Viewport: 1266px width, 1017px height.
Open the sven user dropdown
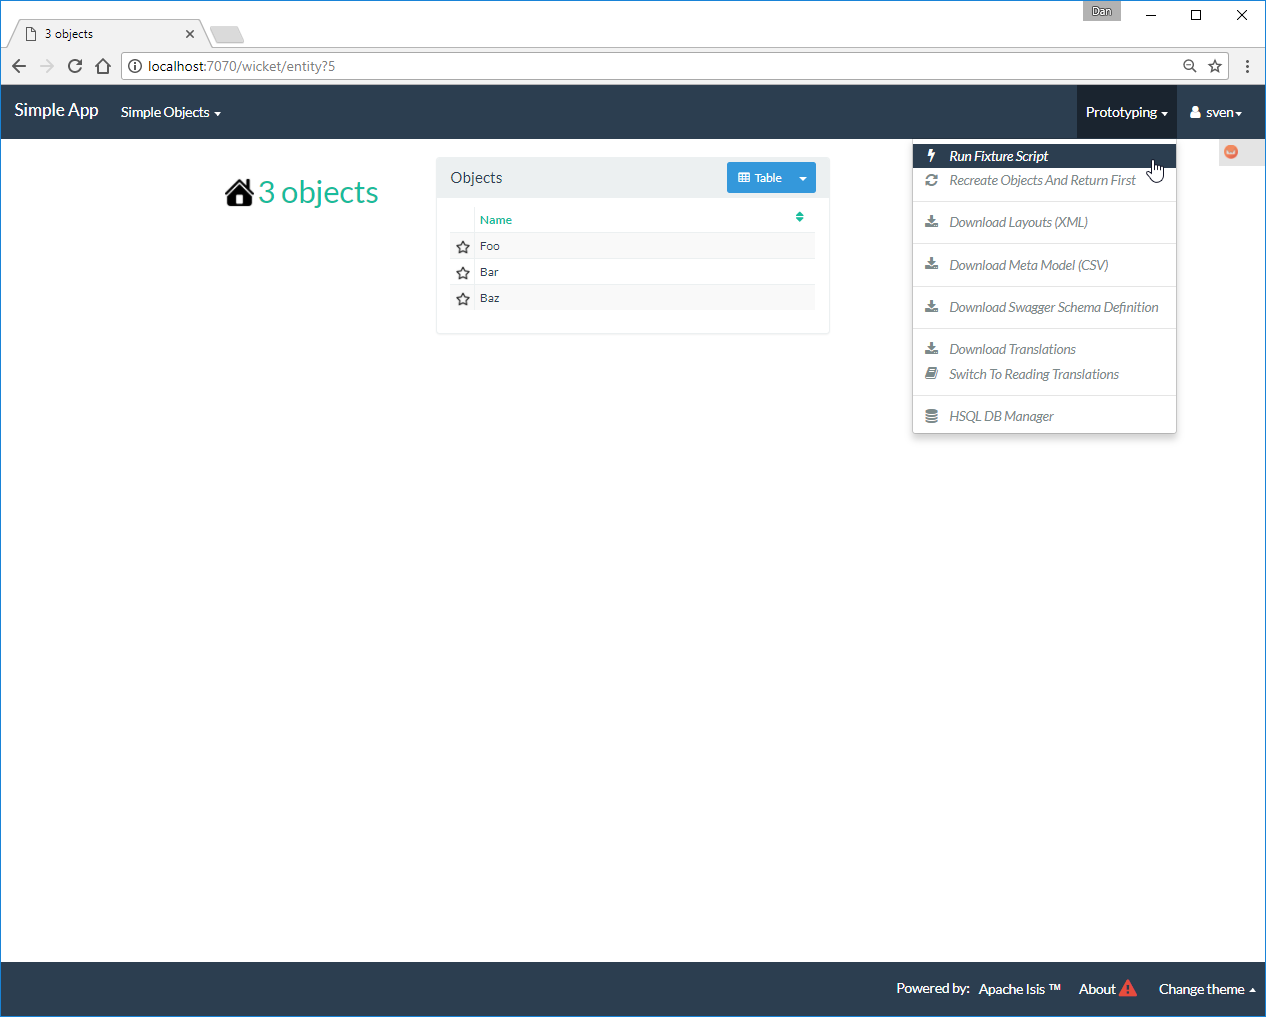[x=1216, y=112]
